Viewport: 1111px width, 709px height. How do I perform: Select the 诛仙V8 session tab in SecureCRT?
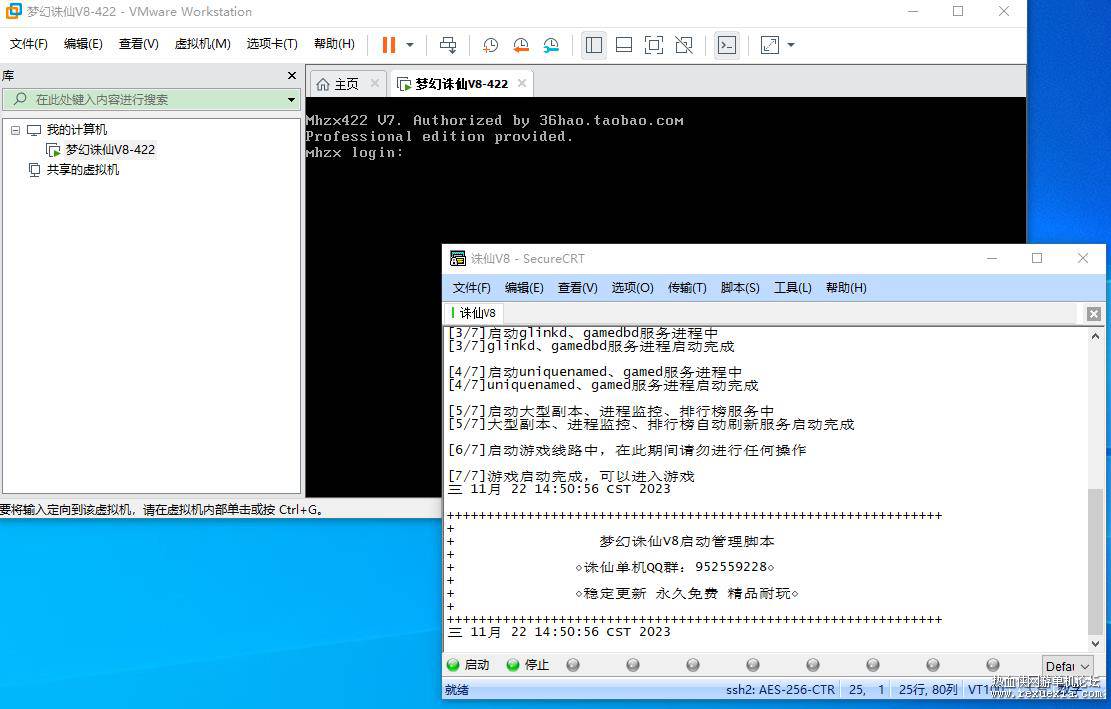click(x=474, y=313)
